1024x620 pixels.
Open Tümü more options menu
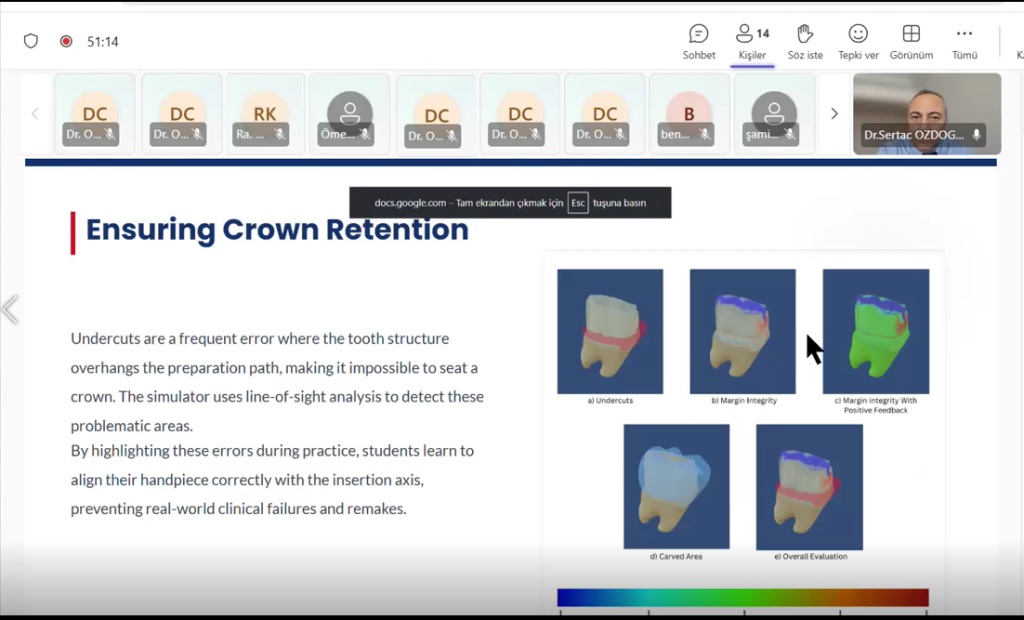(964, 42)
